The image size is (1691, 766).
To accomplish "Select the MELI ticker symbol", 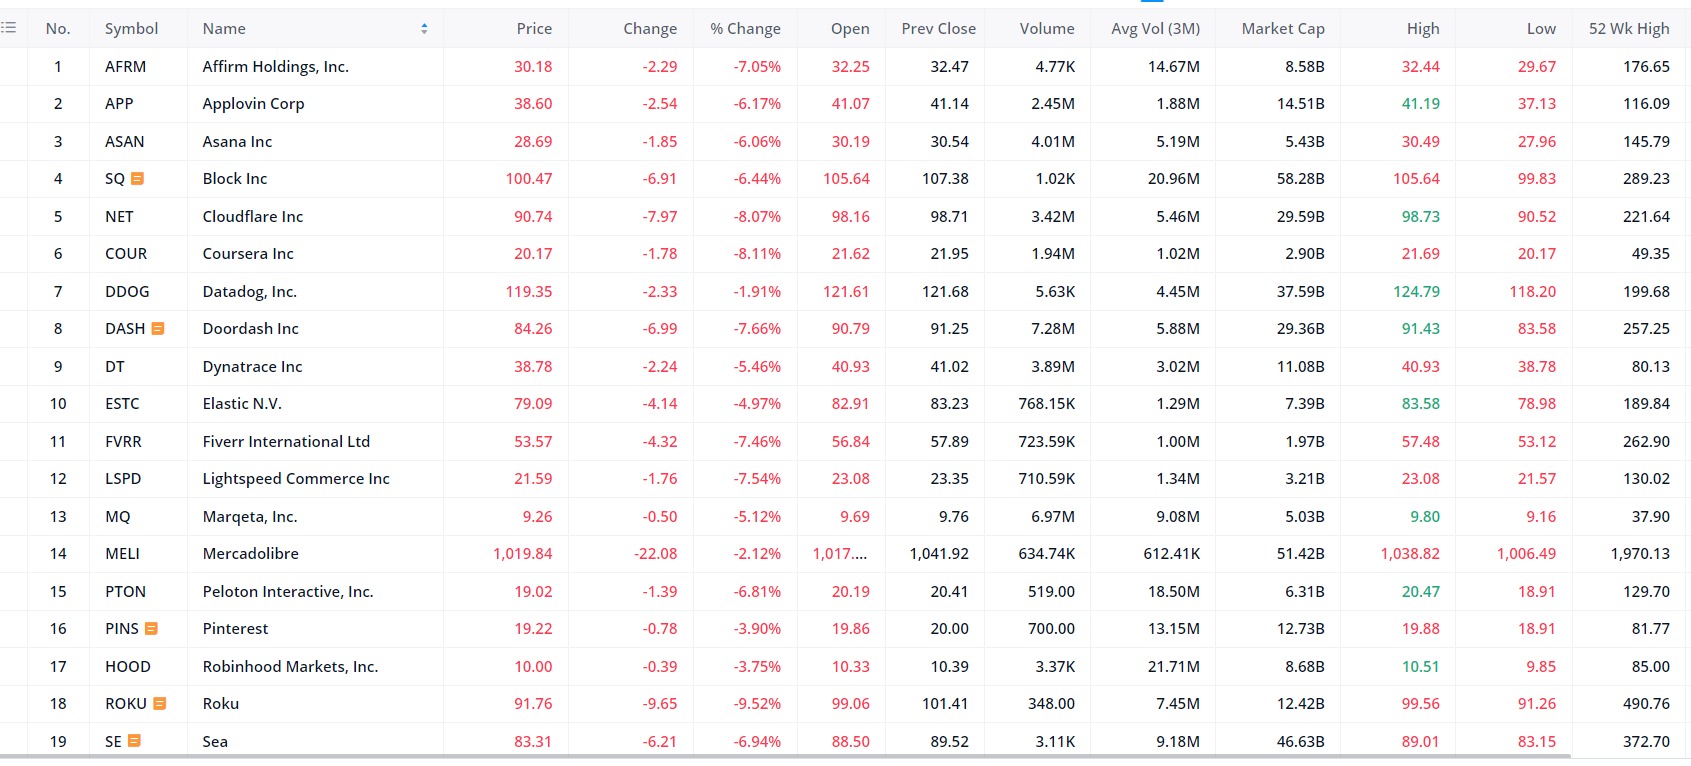I will (122, 554).
